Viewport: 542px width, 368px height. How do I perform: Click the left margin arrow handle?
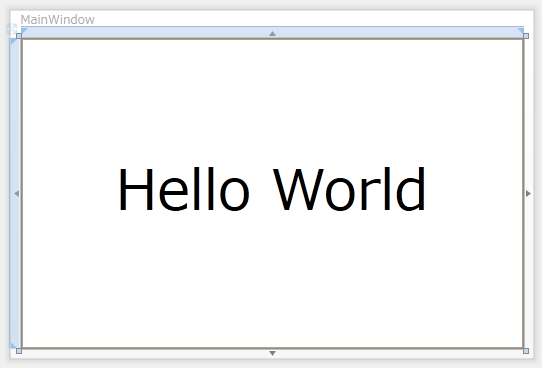point(16,194)
